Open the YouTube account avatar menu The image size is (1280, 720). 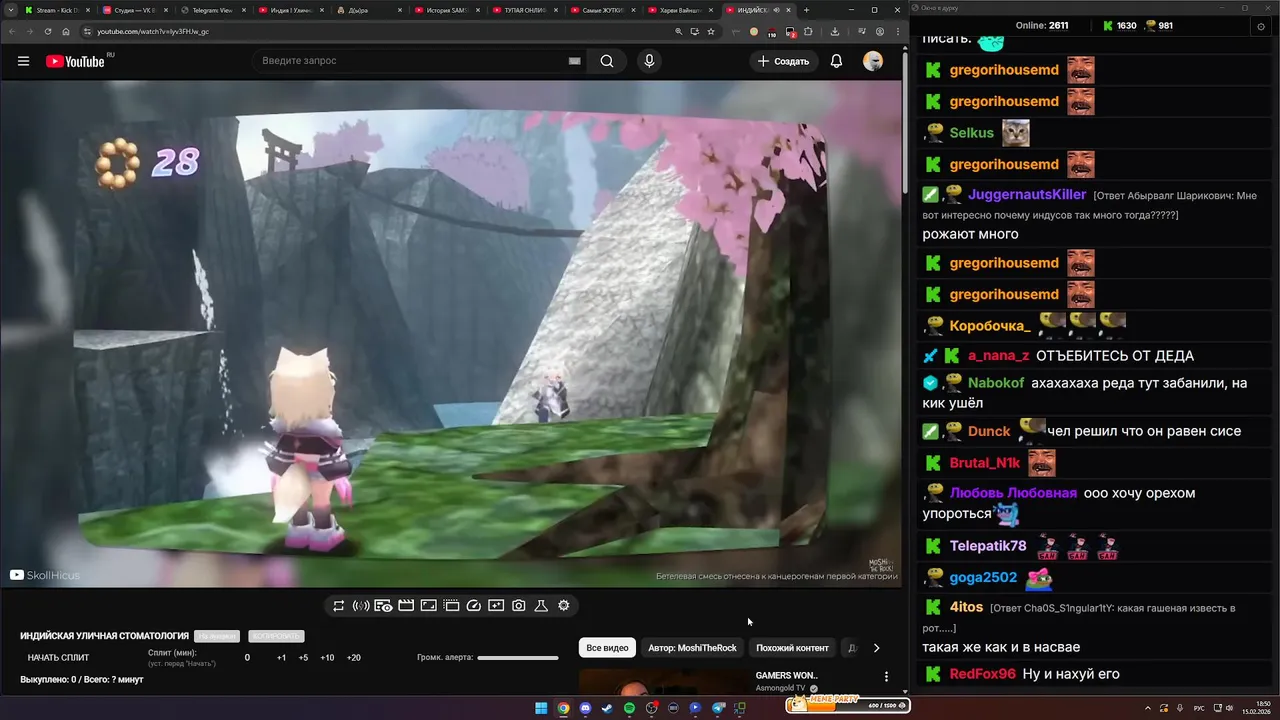point(873,61)
